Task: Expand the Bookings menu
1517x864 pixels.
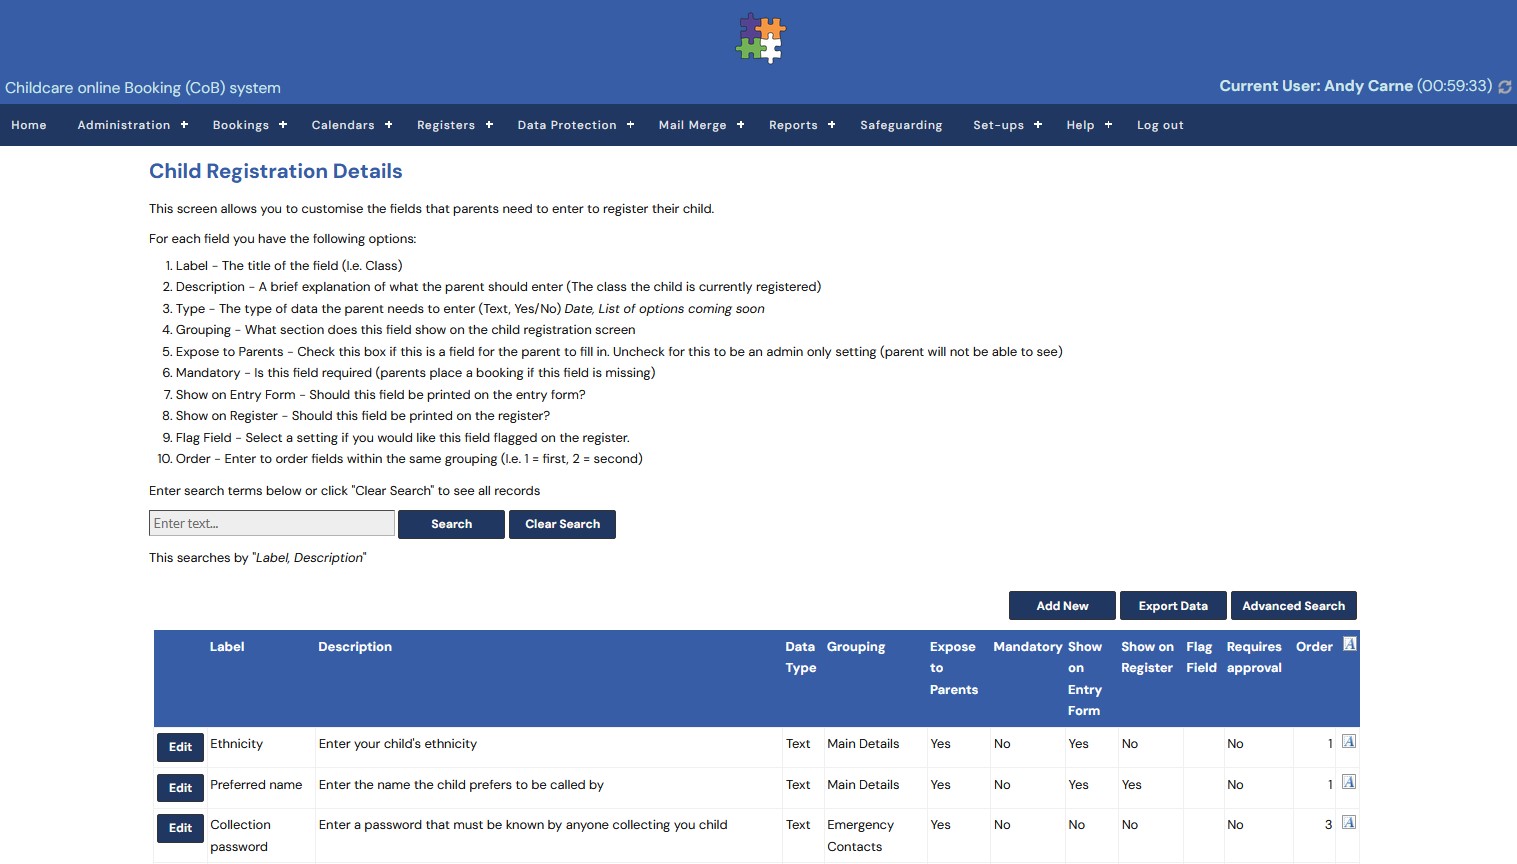Action: point(249,125)
